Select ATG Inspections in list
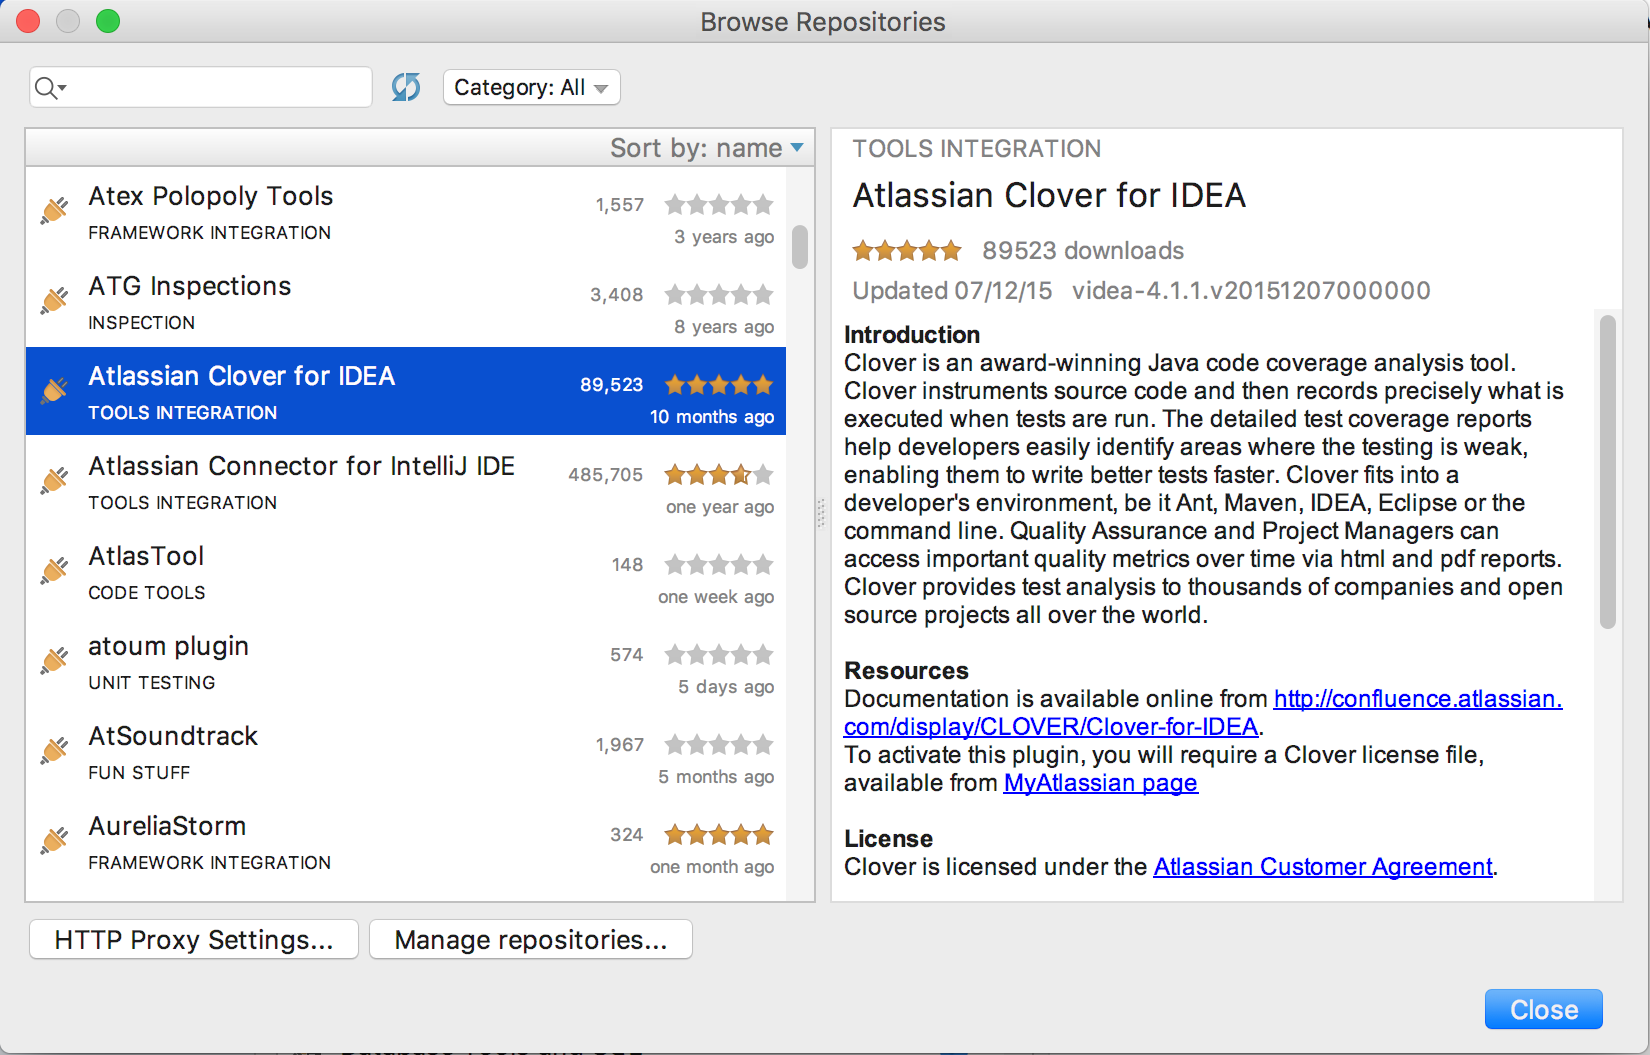Image resolution: width=1650 pixels, height=1055 pixels. 406,301
